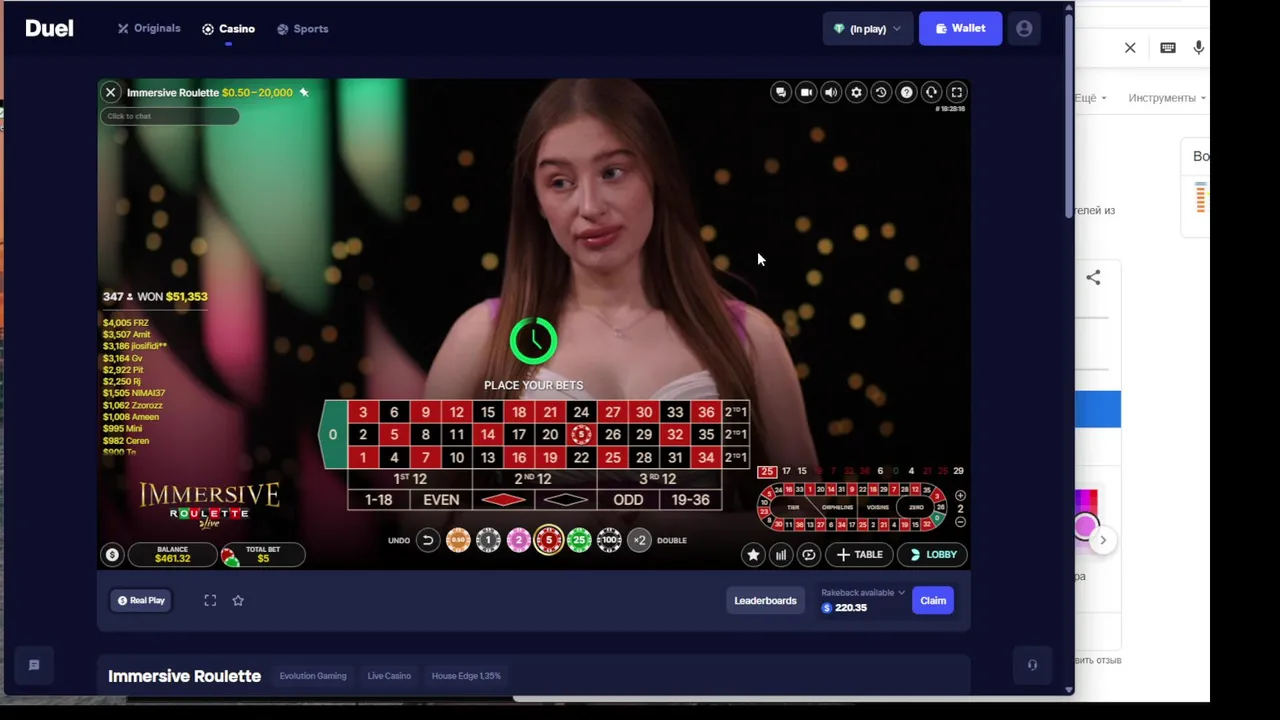Image resolution: width=1280 pixels, height=720 pixels.
Task: Mute the game sound speaker icon
Action: point(831,92)
